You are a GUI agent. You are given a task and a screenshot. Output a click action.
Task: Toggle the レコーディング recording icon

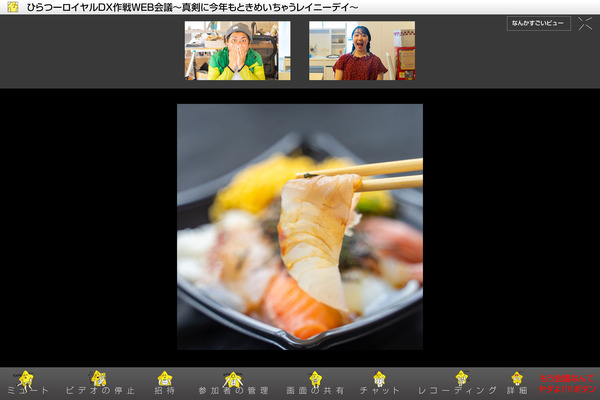[460, 377]
